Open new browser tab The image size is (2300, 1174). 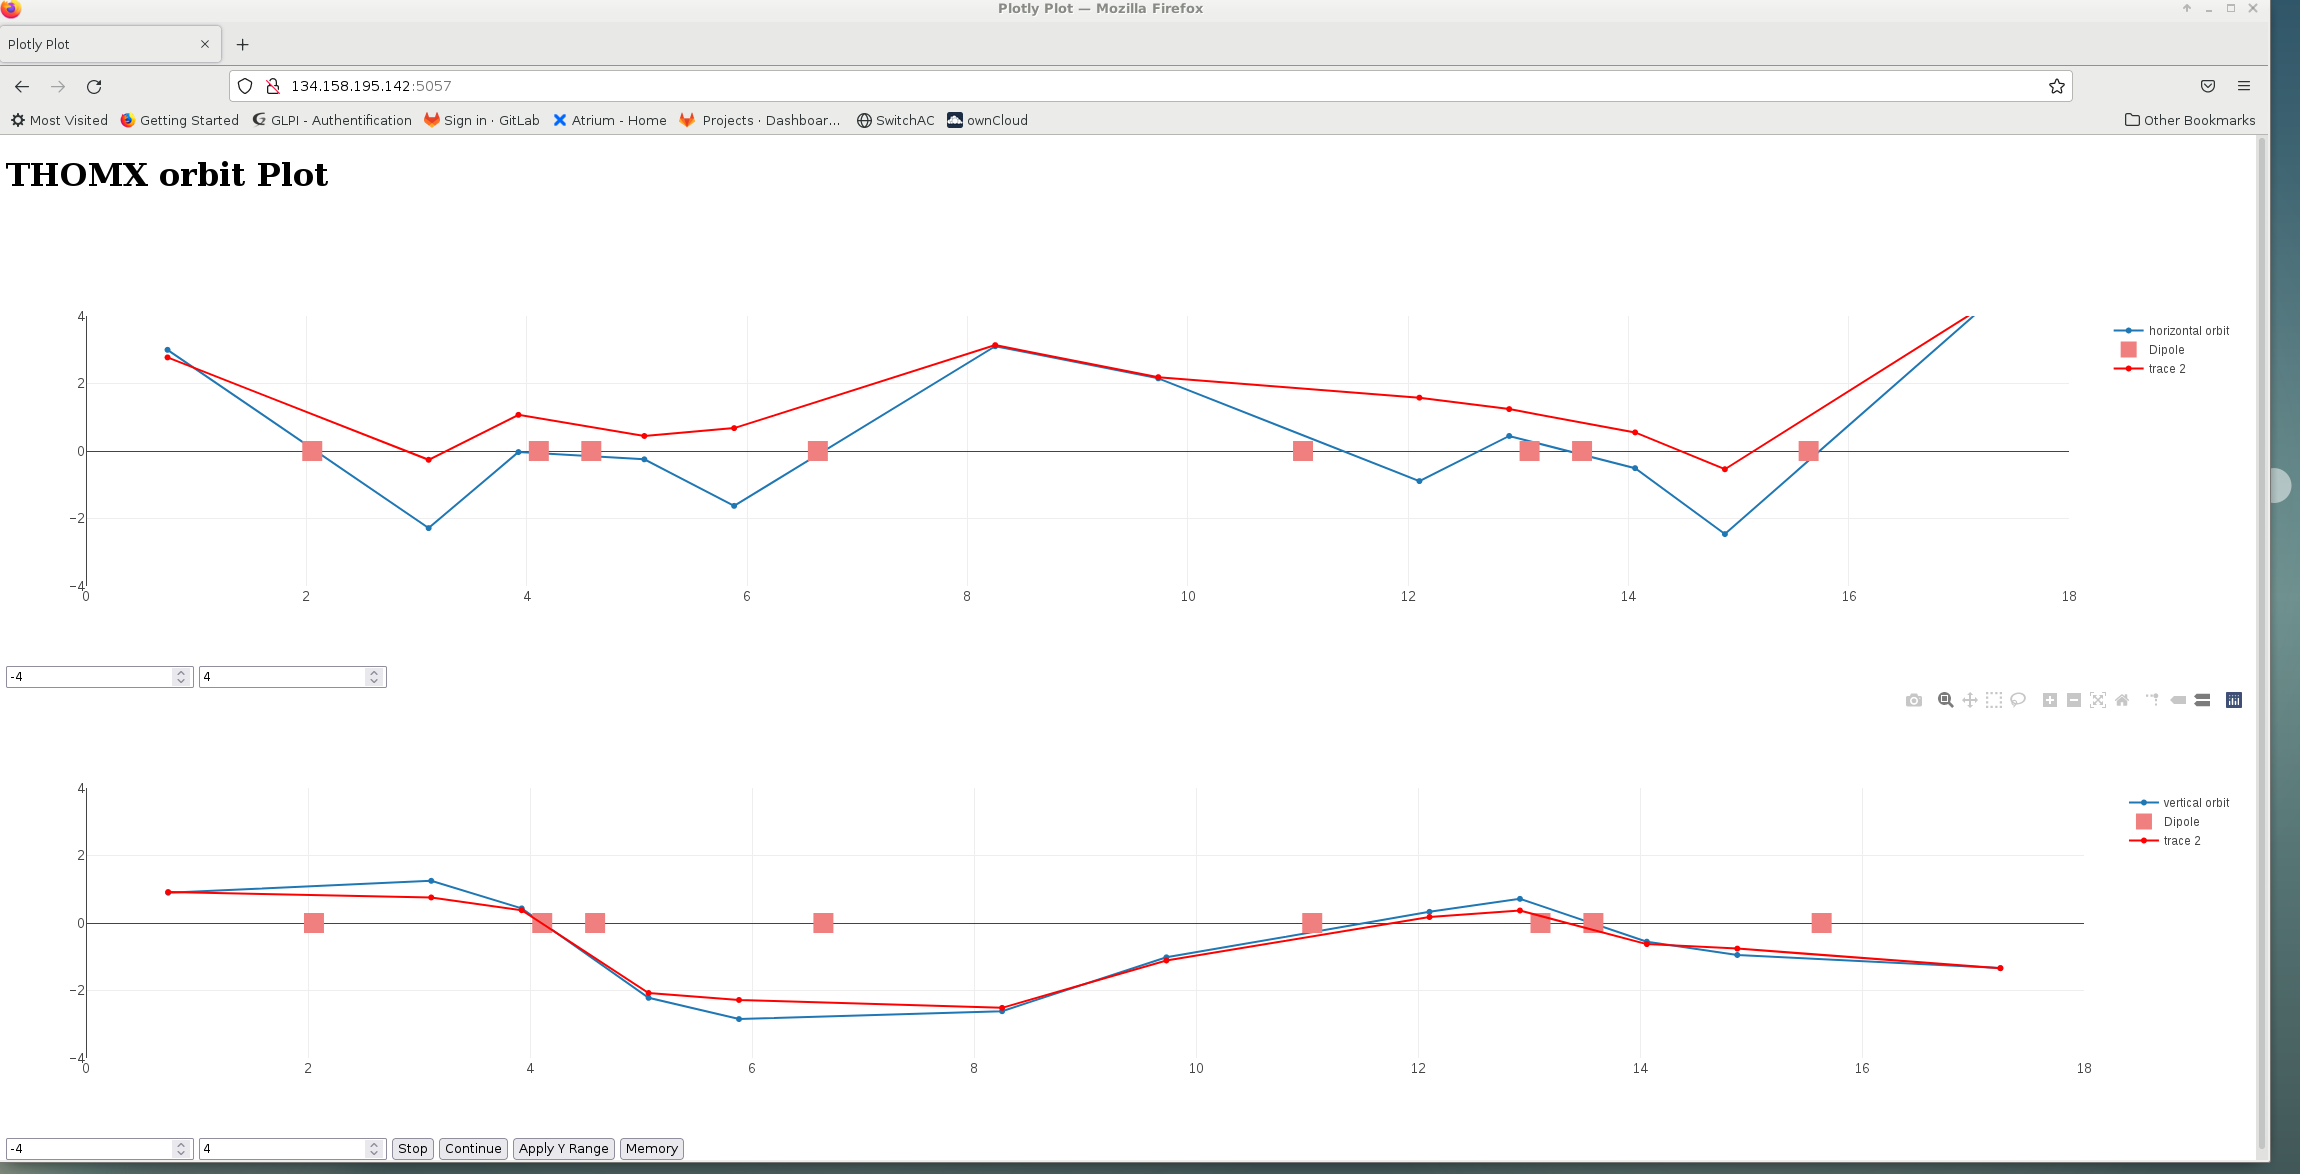click(x=242, y=44)
